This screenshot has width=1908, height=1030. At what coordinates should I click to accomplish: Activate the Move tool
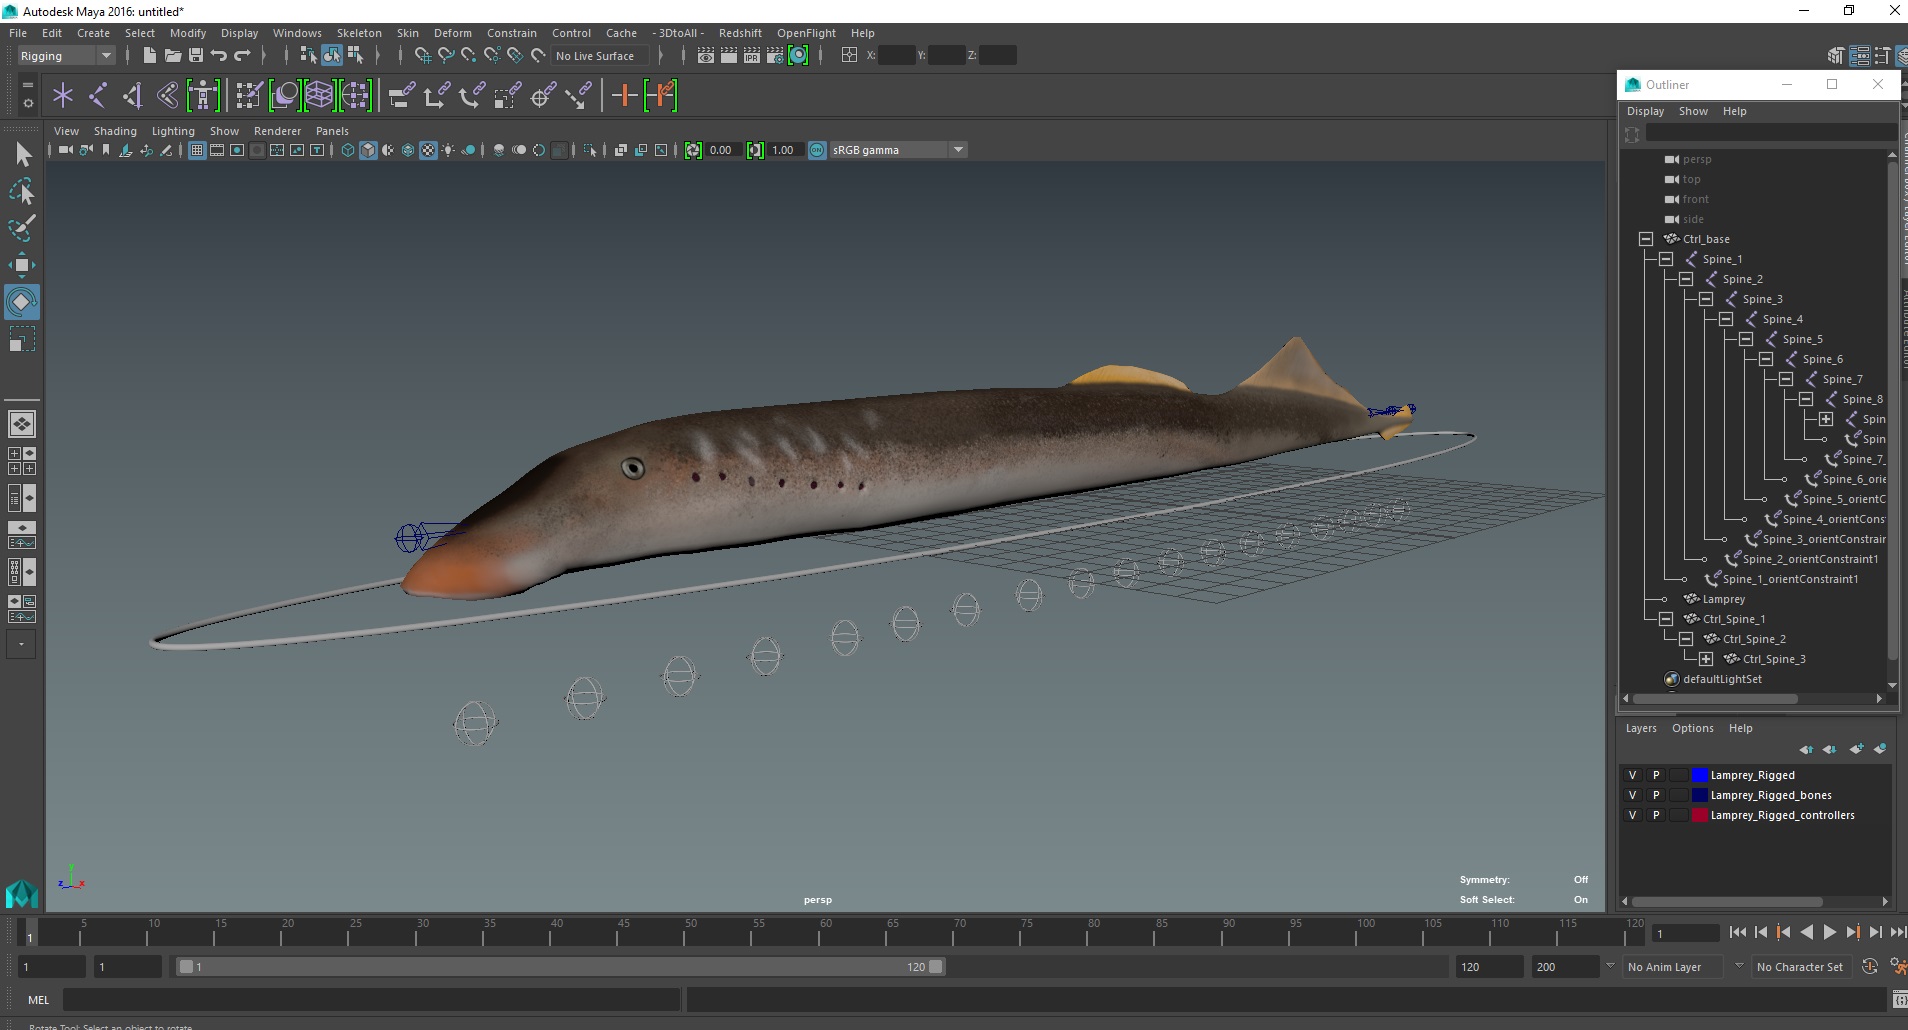[22, 265]
